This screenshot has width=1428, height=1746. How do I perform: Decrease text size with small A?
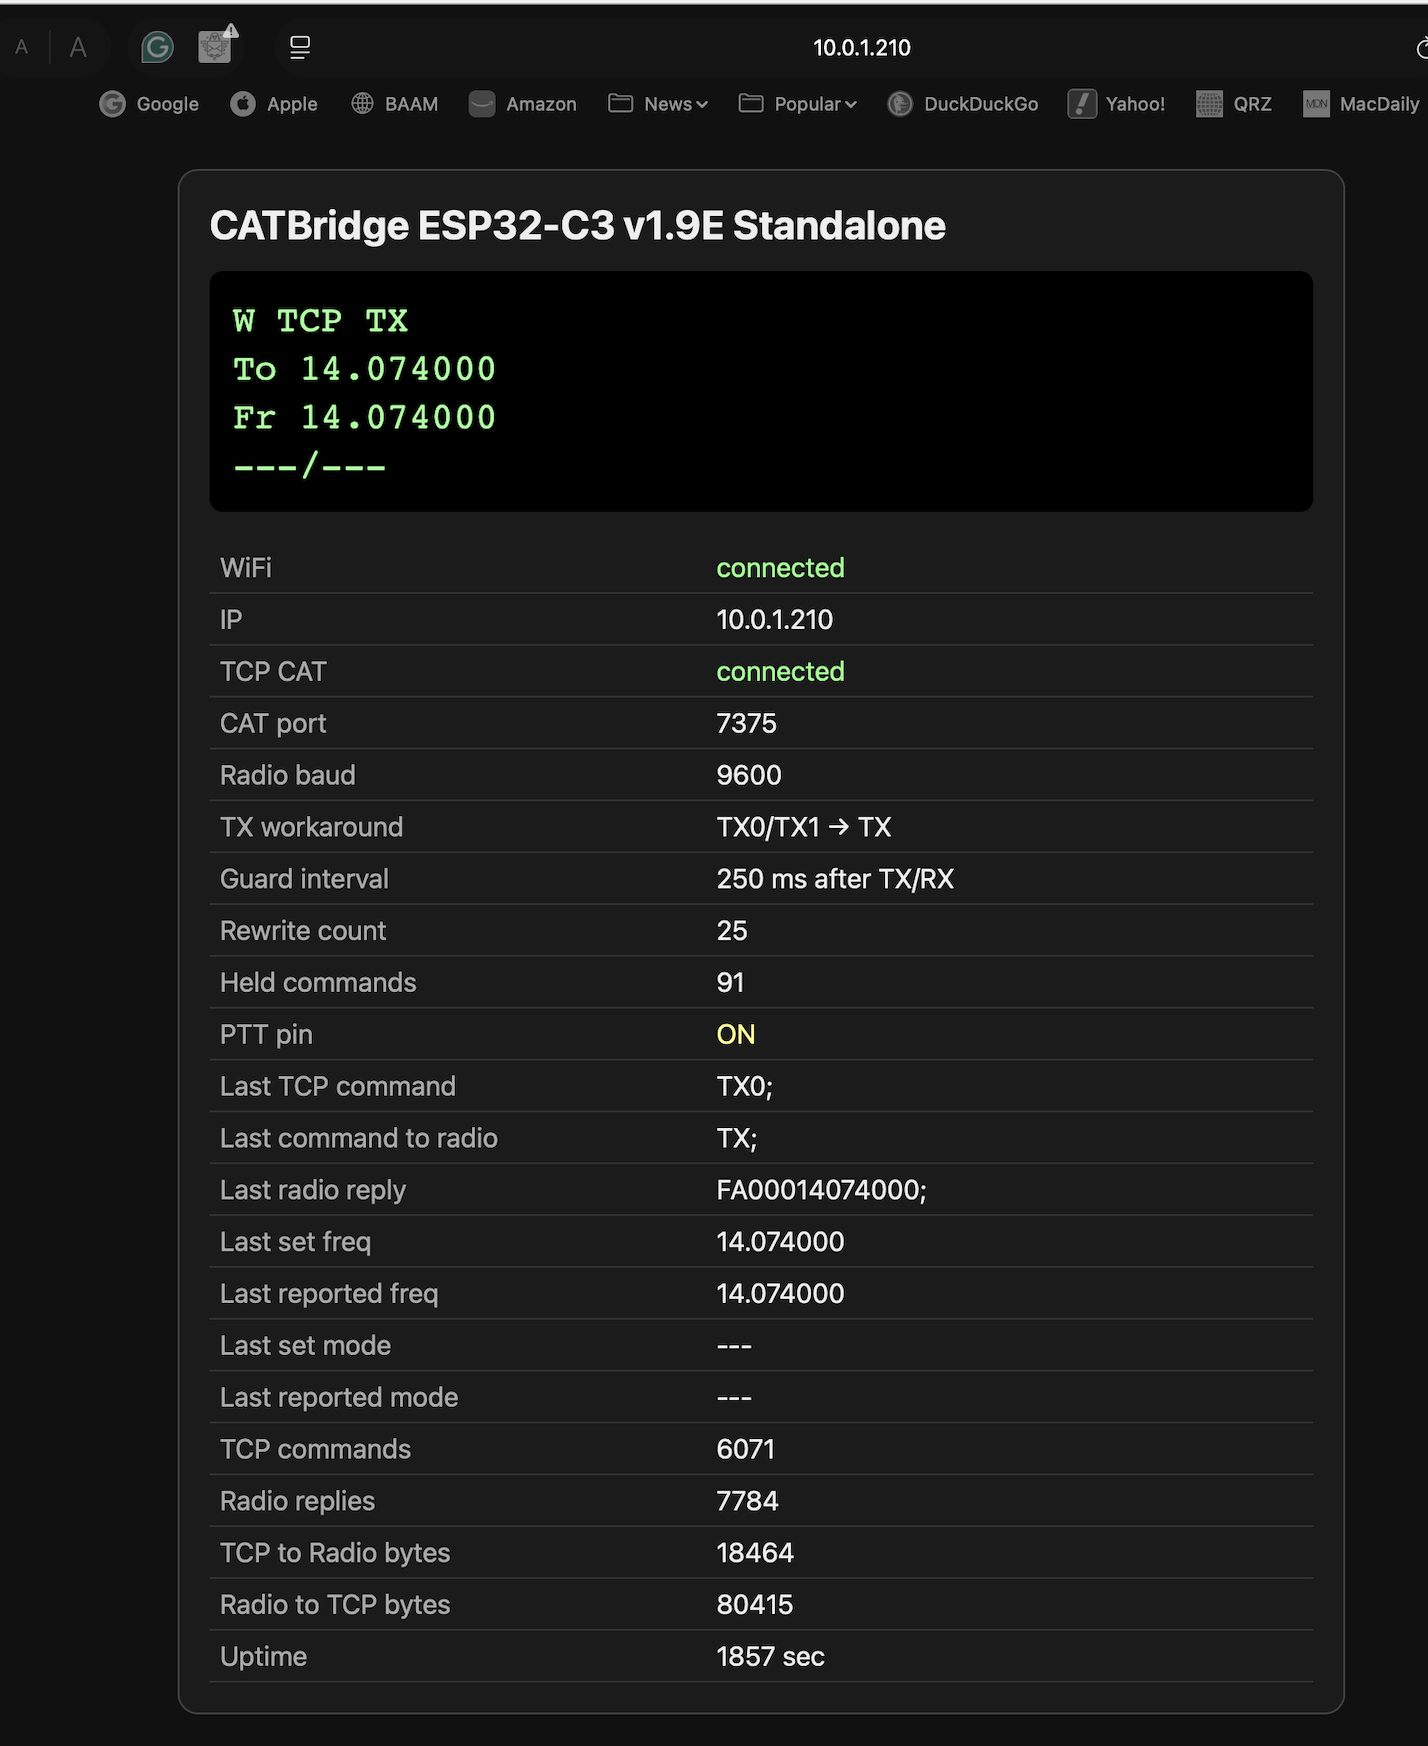coord(21,47)
